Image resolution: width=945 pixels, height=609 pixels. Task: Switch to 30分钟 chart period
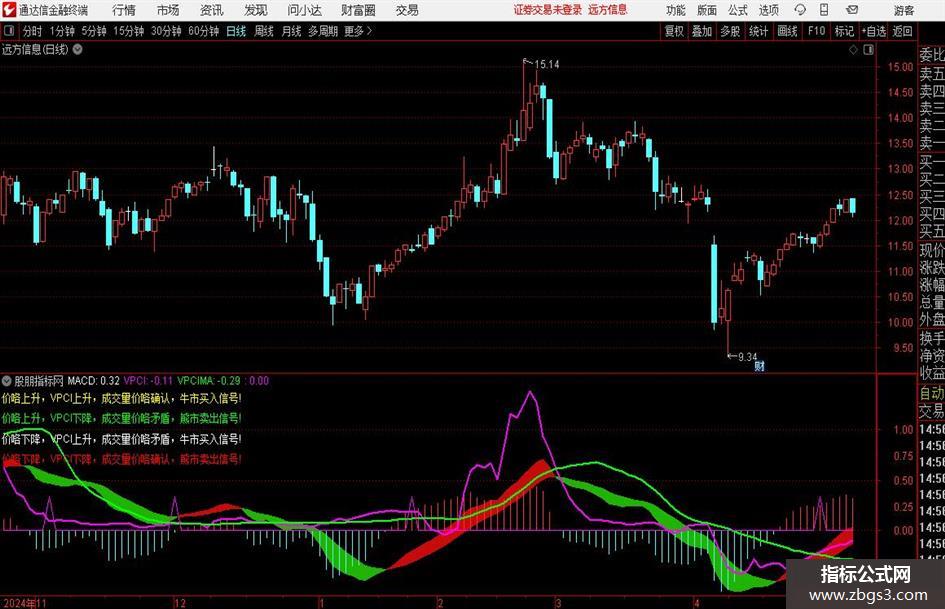point(166,31)
